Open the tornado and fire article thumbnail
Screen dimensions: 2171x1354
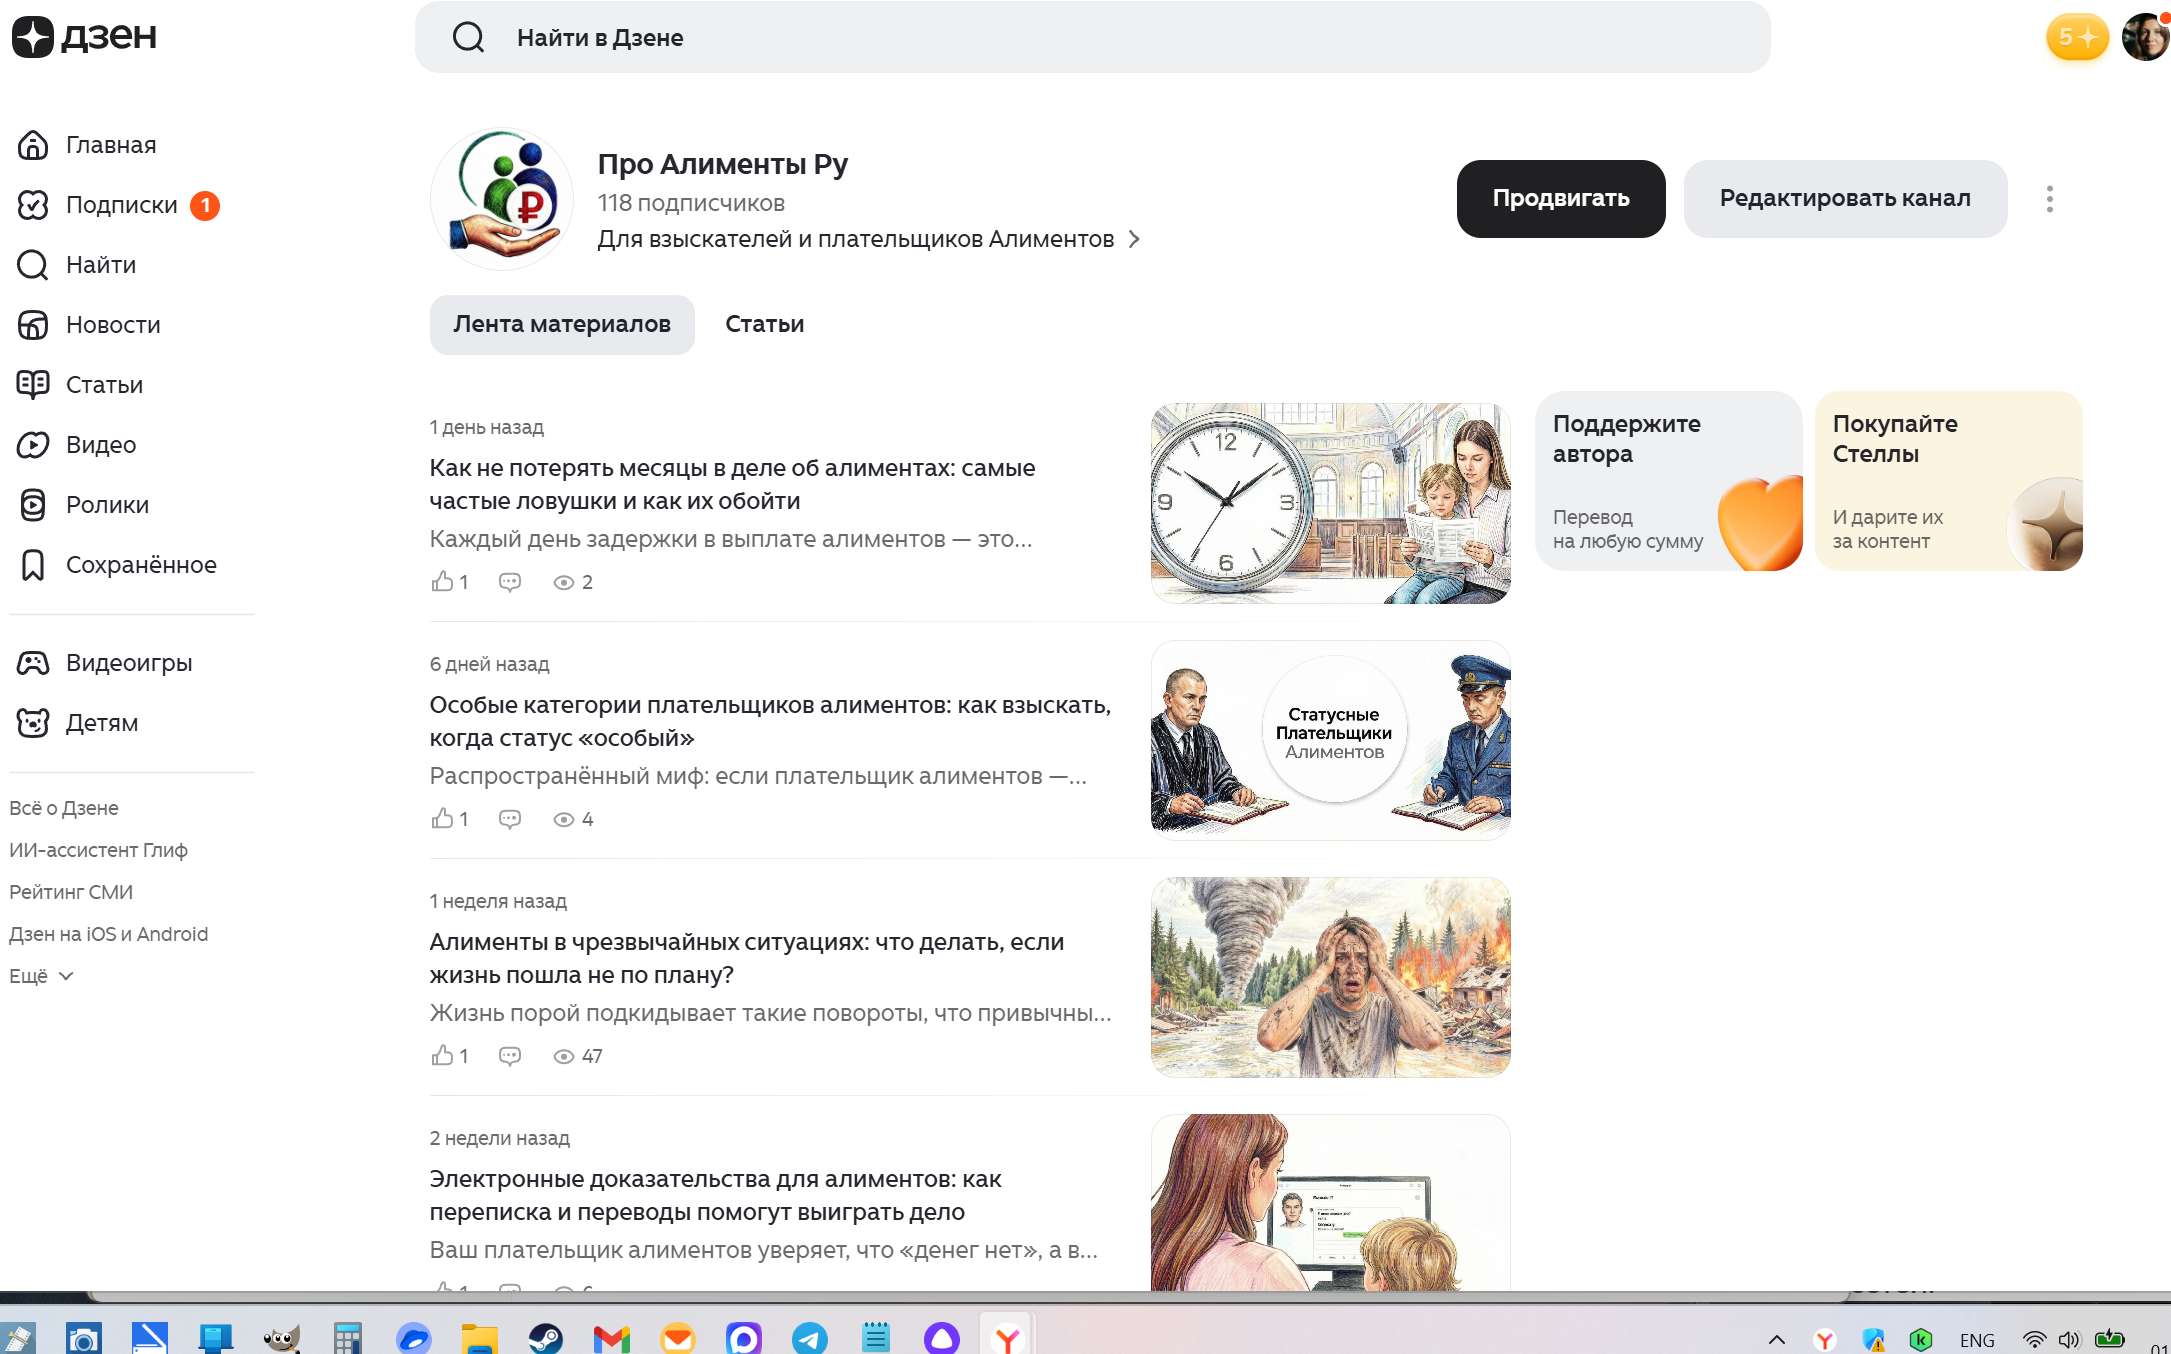[1330, 977]
